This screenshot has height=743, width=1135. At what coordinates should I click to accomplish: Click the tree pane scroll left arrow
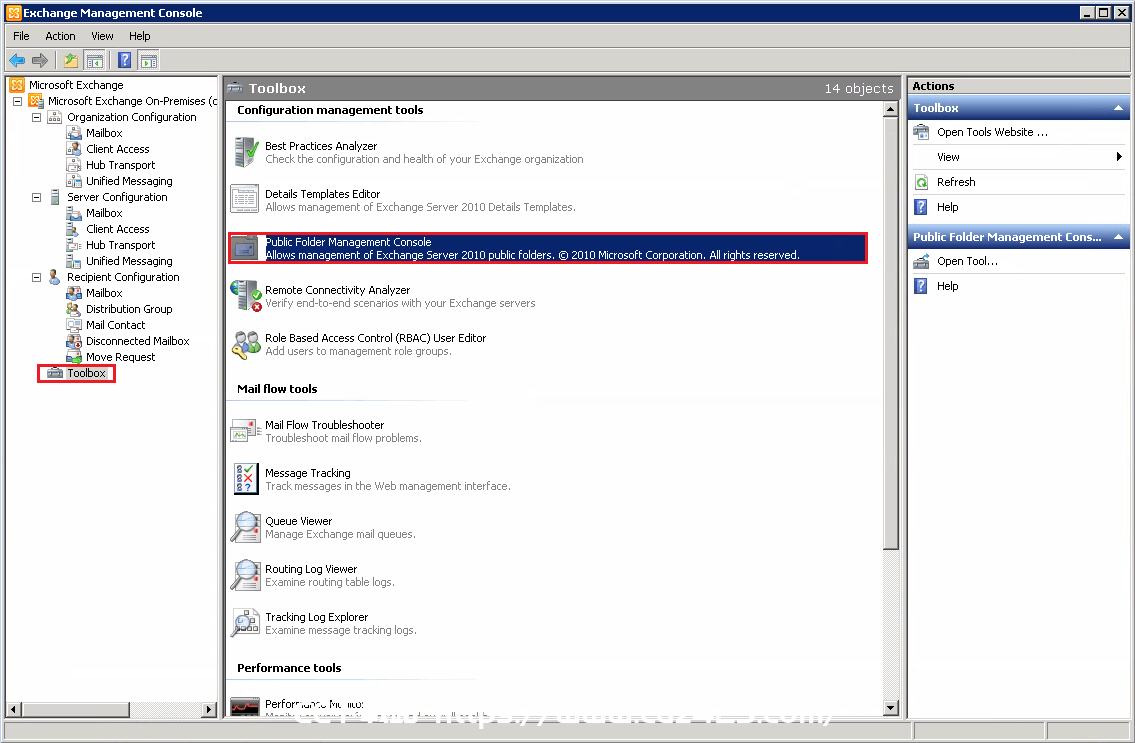point(14,710)
